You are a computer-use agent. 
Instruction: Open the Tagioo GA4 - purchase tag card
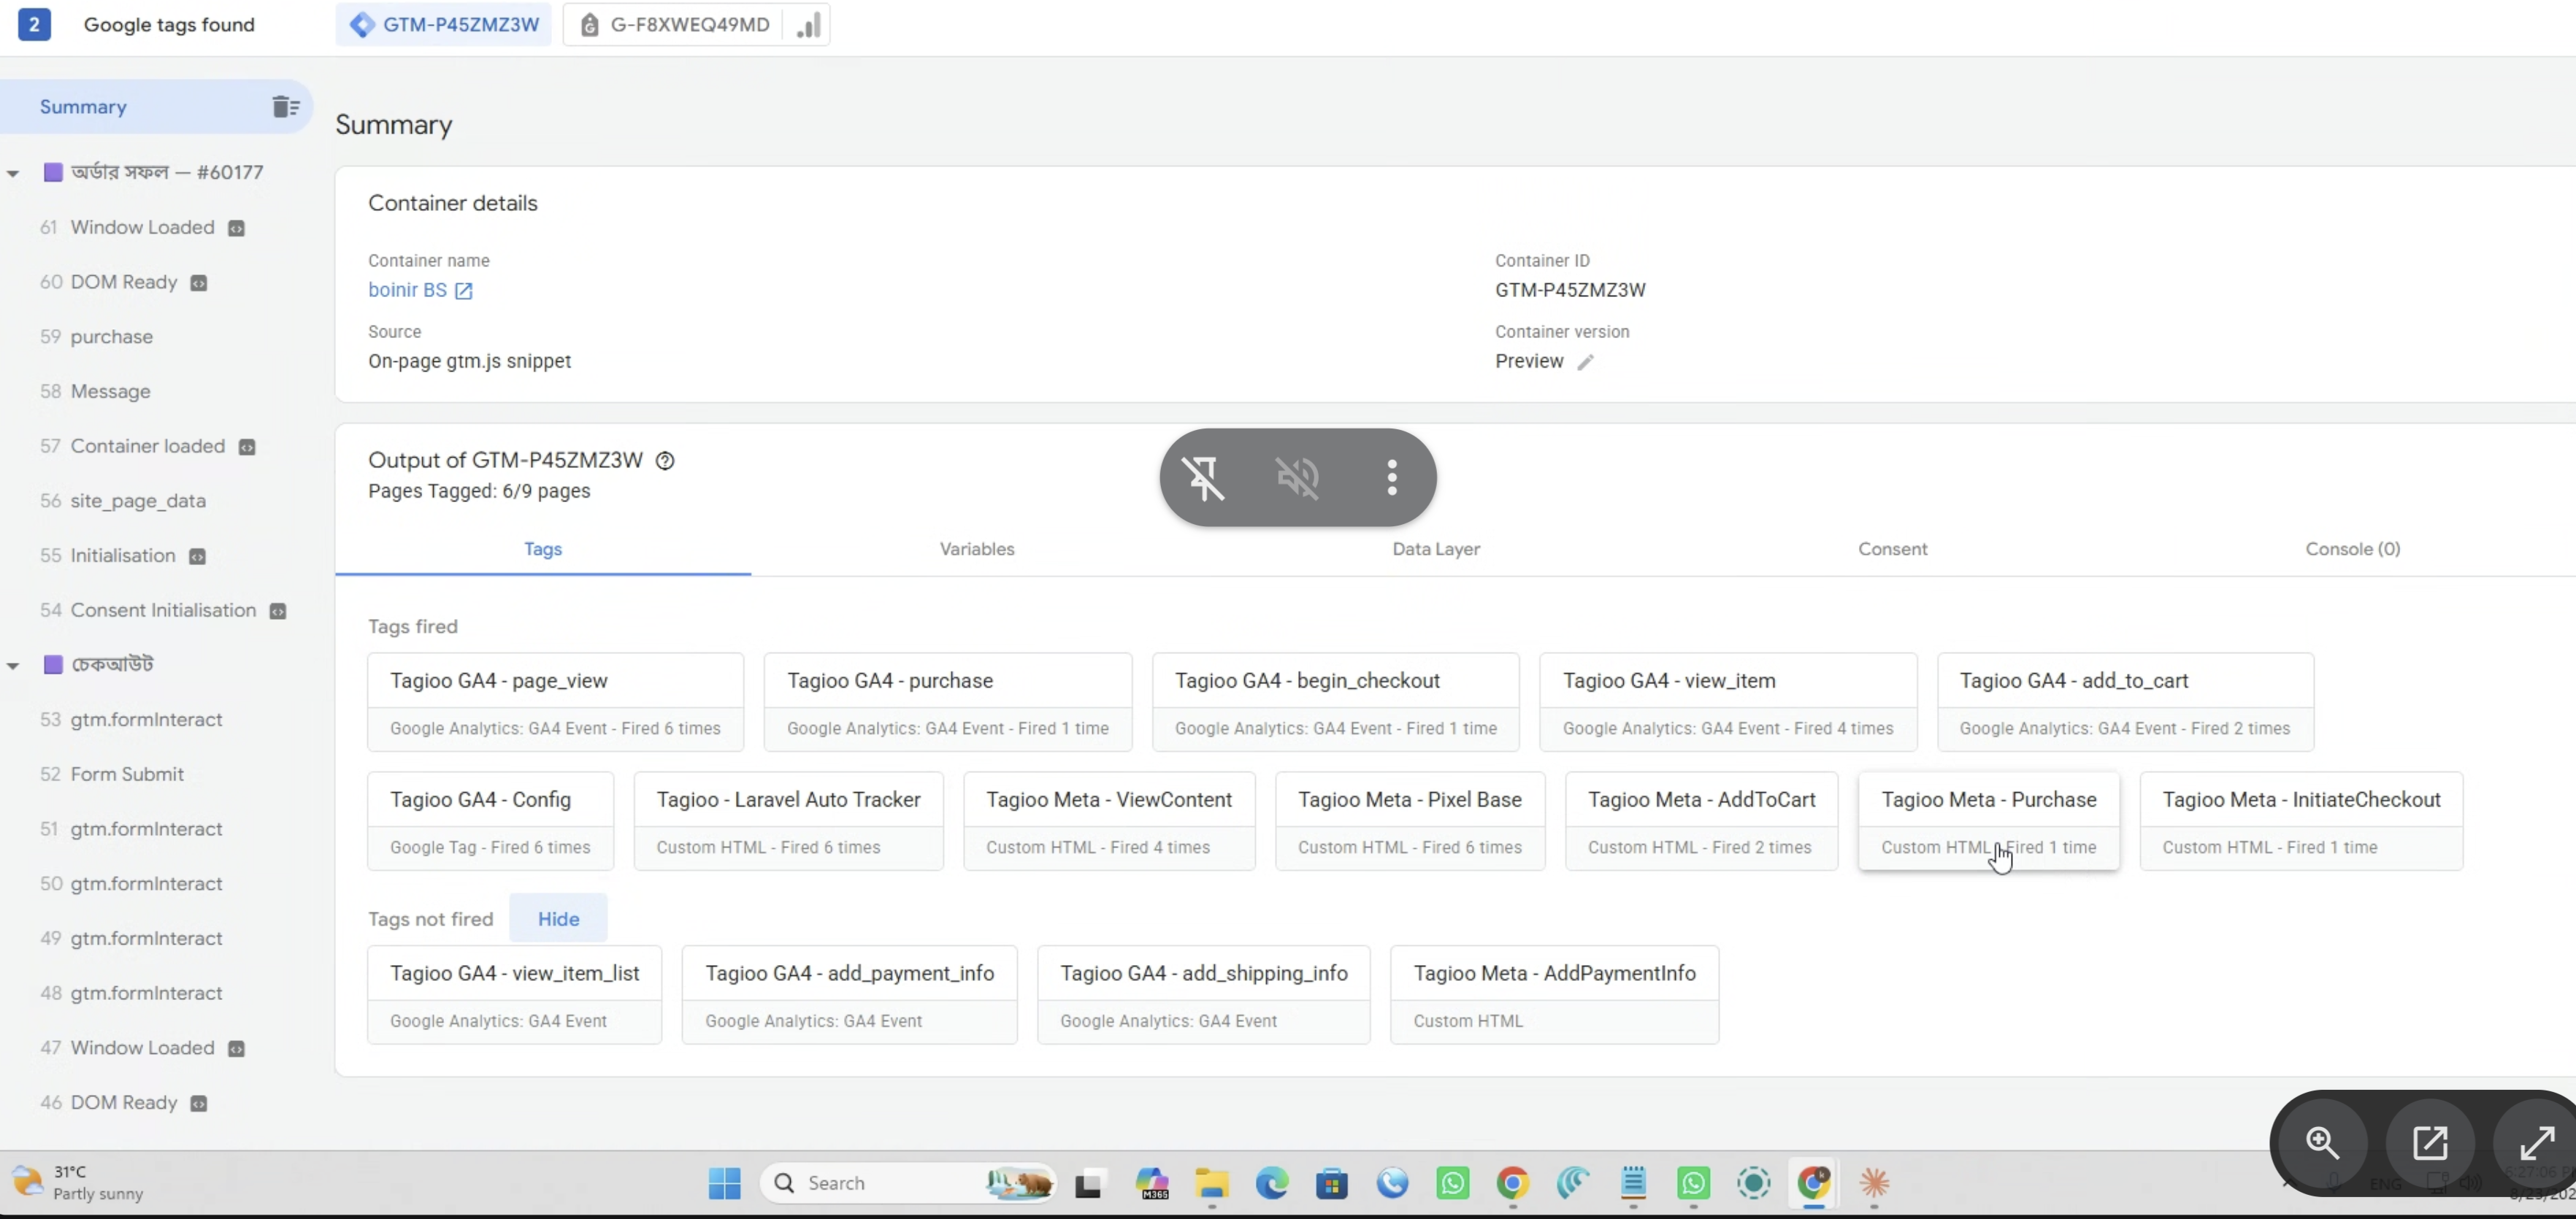[x=948, y=702]
